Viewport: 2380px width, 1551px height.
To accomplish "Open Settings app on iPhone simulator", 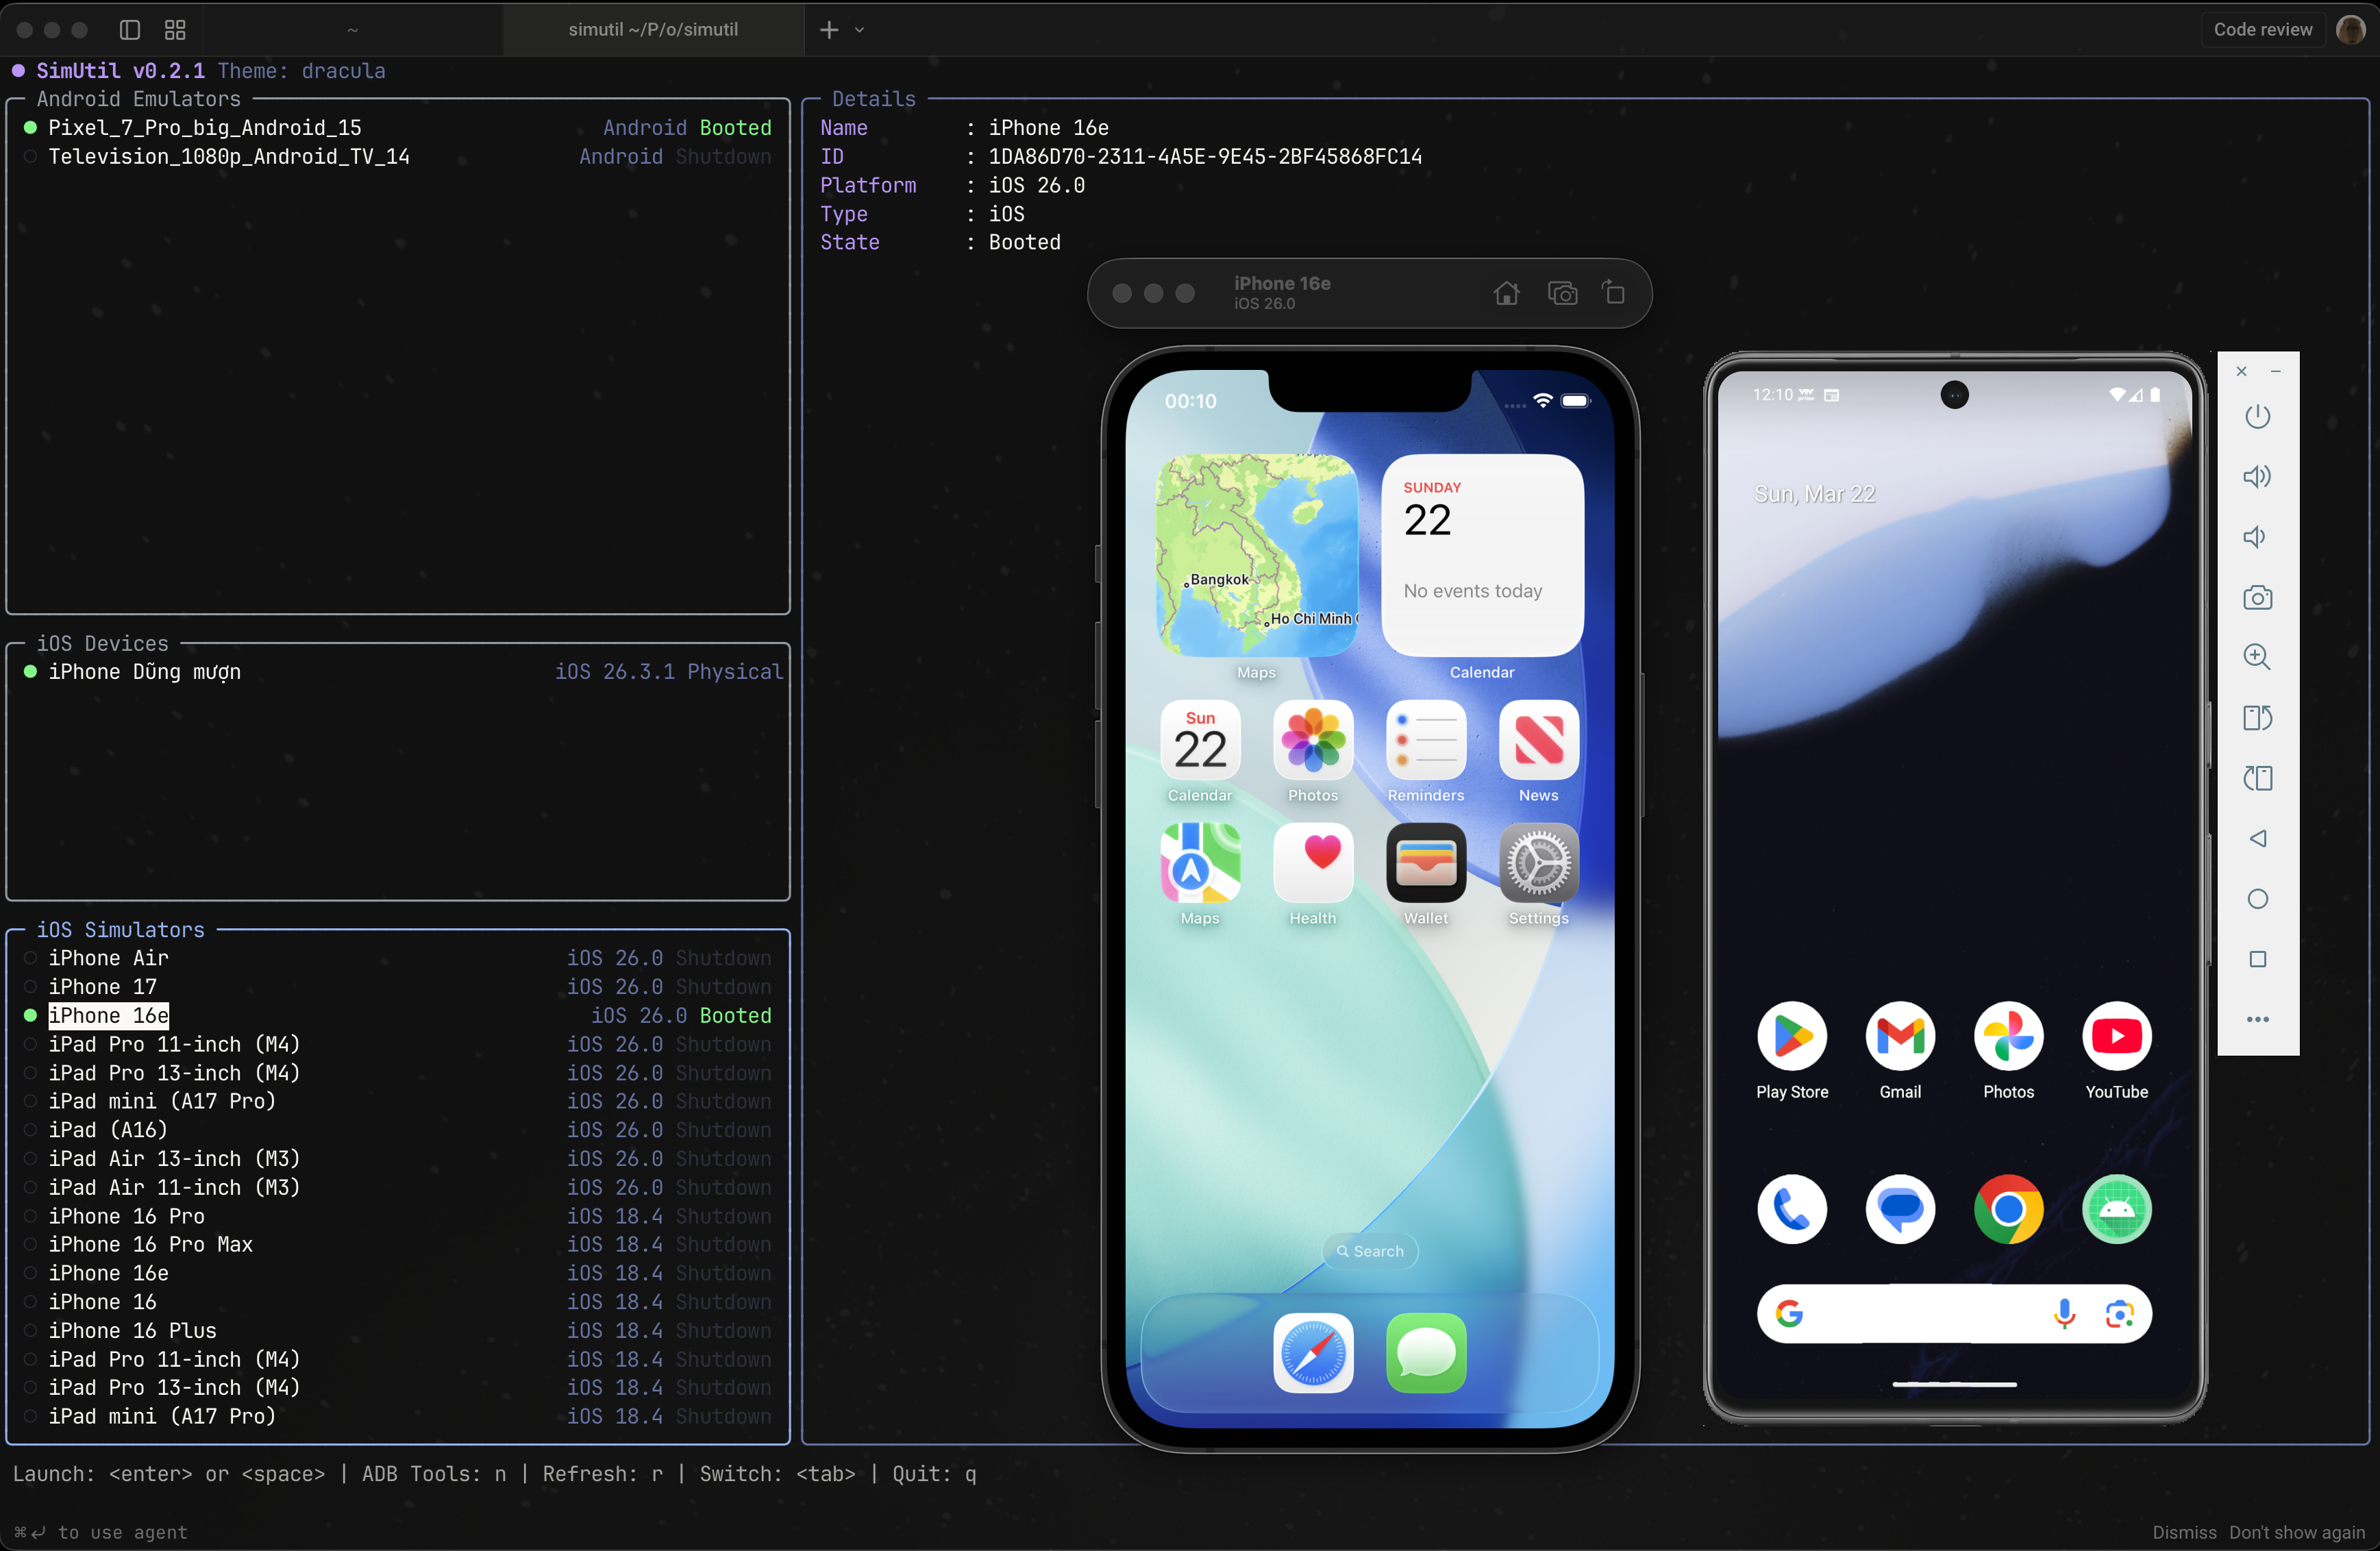I will click(x=1538, y=863).
